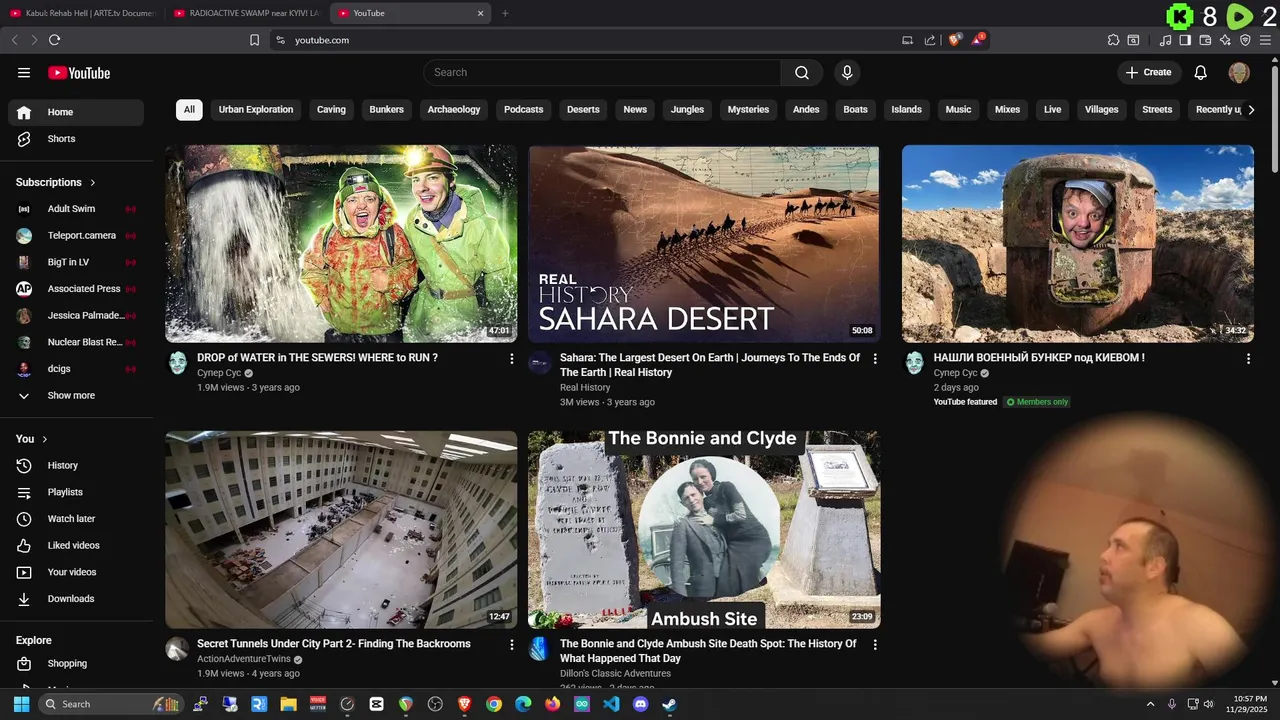Select the Archaeology chip
The width and height of the screenshot is (1280, 720).
point(454,109)
